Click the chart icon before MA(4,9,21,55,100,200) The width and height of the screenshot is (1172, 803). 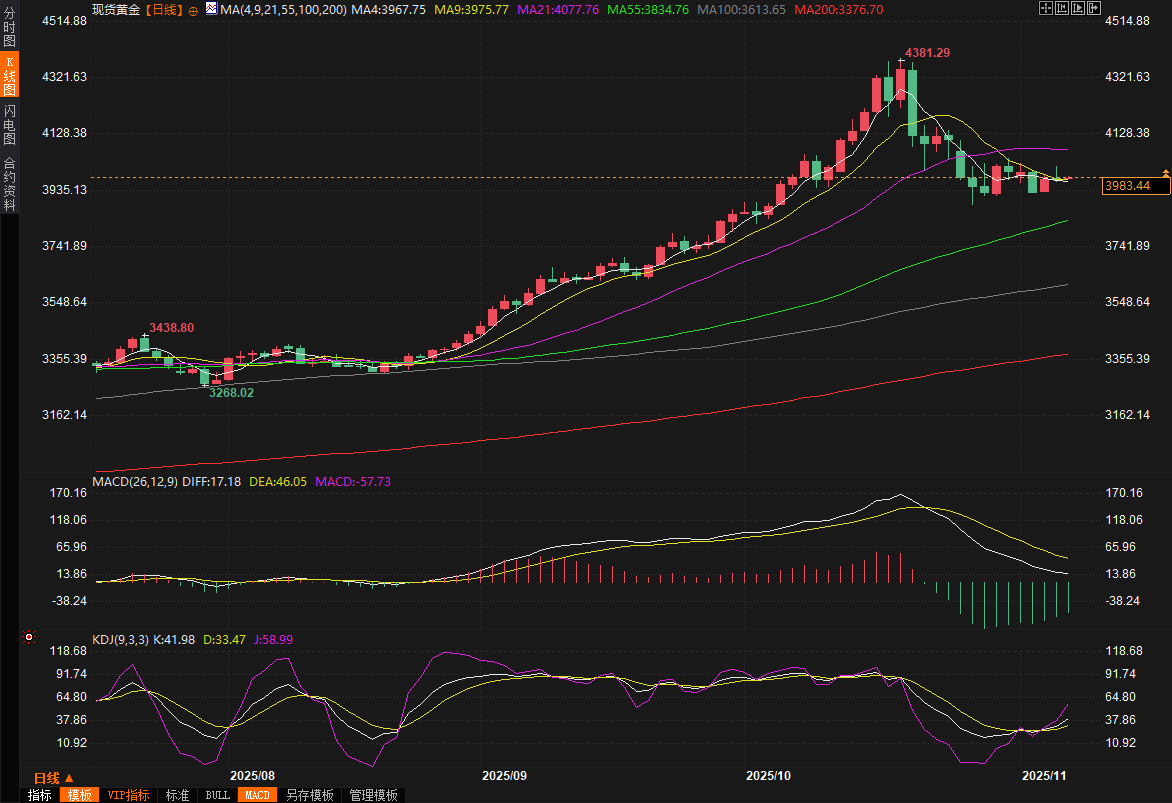211,9
